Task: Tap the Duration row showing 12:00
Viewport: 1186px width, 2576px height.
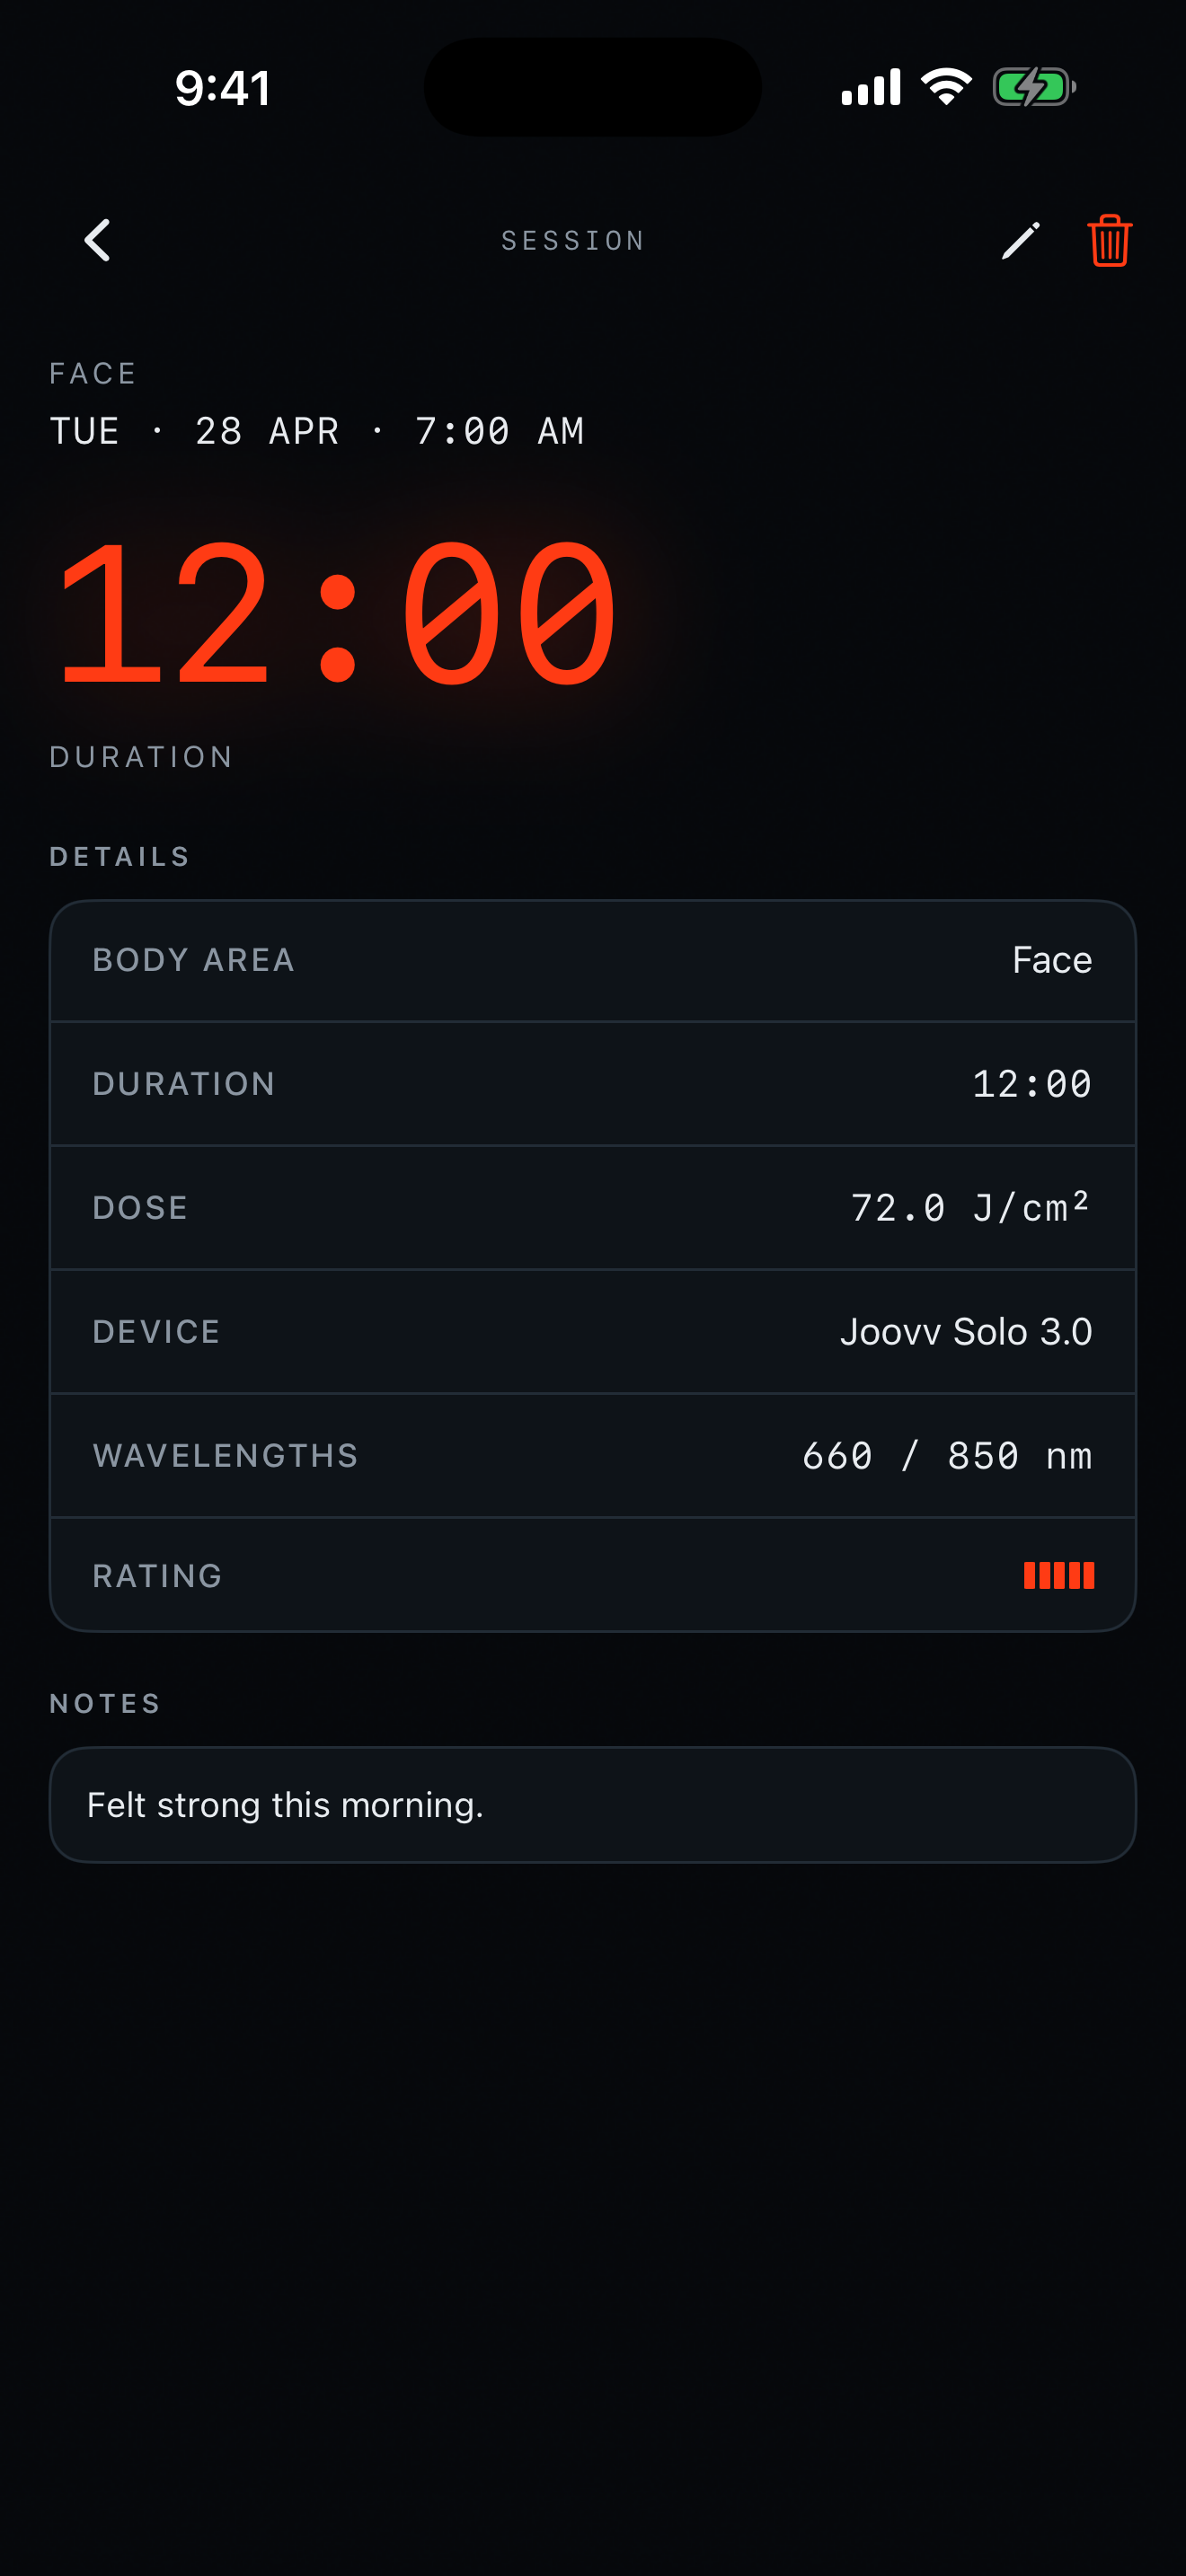Action: click(593, 1083)
